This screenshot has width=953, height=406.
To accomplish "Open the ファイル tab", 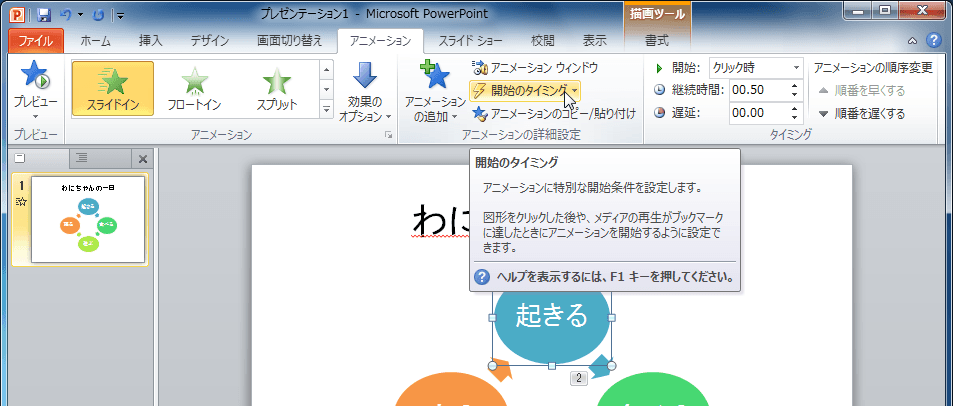I will tap(36, 41).
